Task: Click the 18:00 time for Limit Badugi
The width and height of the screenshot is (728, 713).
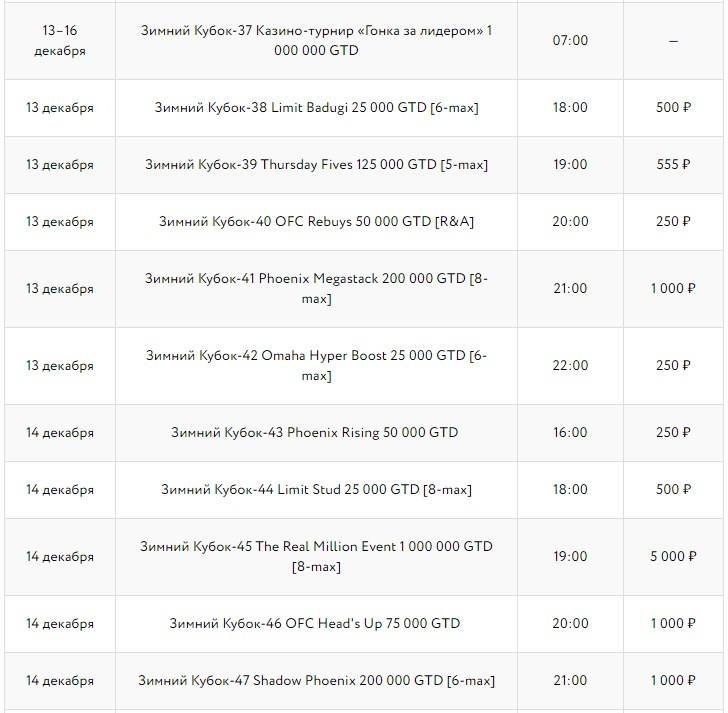Action: click(570, 107)
